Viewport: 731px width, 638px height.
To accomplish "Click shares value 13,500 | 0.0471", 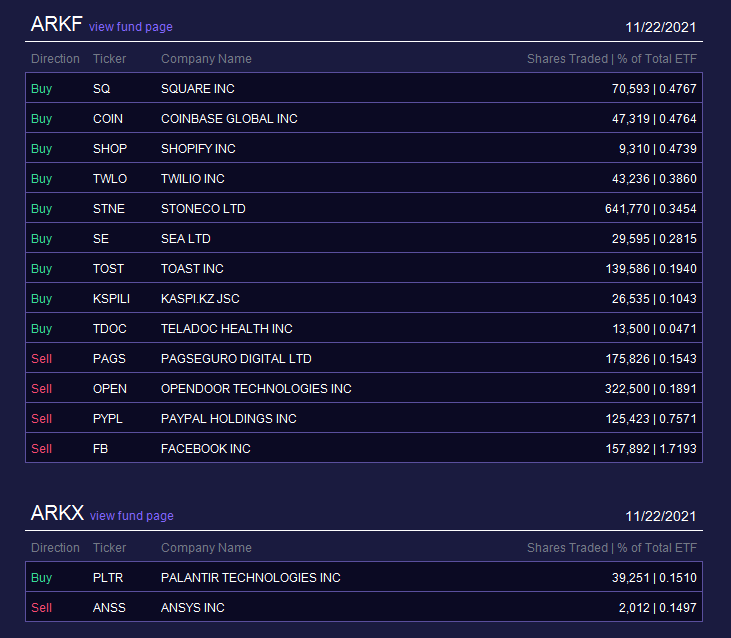I will point(655,329).
